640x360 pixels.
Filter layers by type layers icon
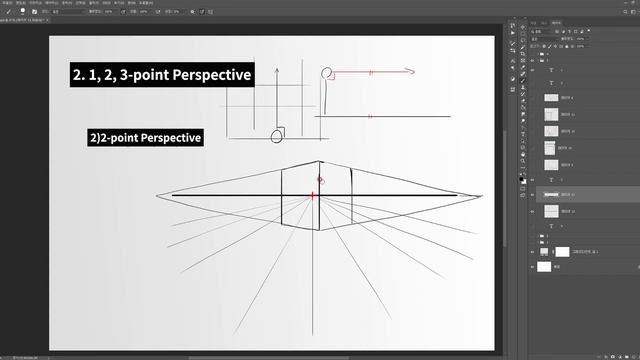569,31
